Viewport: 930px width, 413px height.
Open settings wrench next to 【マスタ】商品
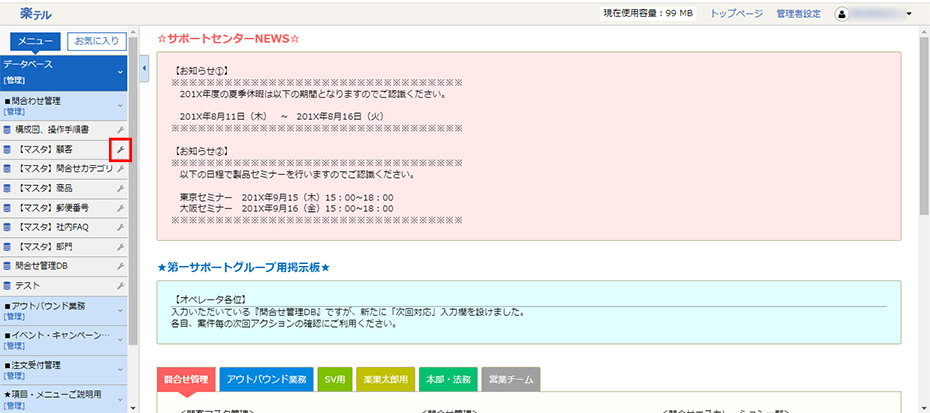(120, 188)
